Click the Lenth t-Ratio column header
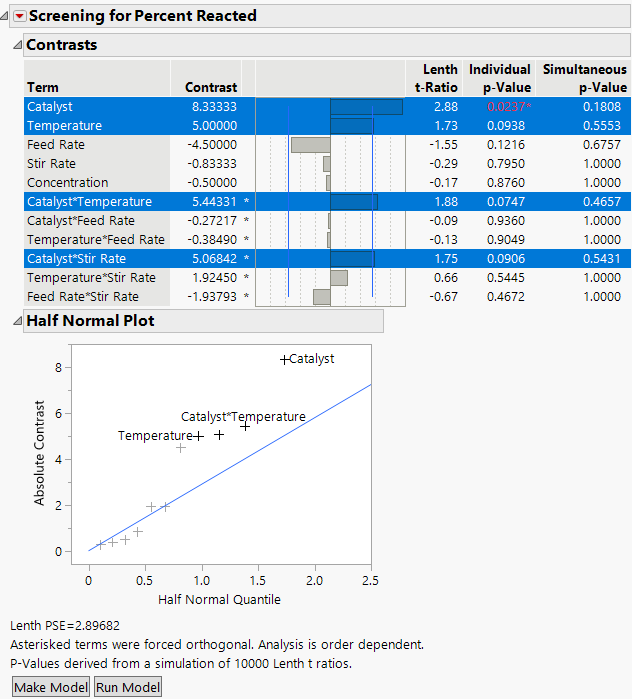 [x=435, y=78]
